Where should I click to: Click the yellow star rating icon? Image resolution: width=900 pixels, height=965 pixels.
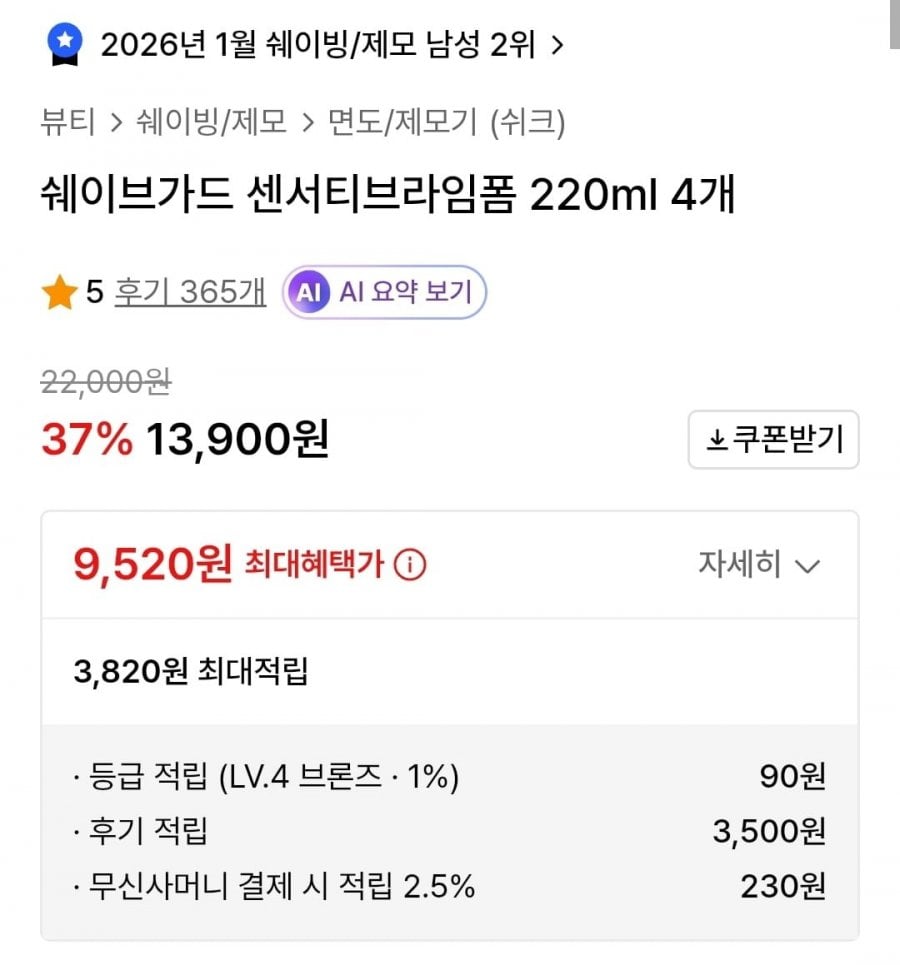pos(60,294)
